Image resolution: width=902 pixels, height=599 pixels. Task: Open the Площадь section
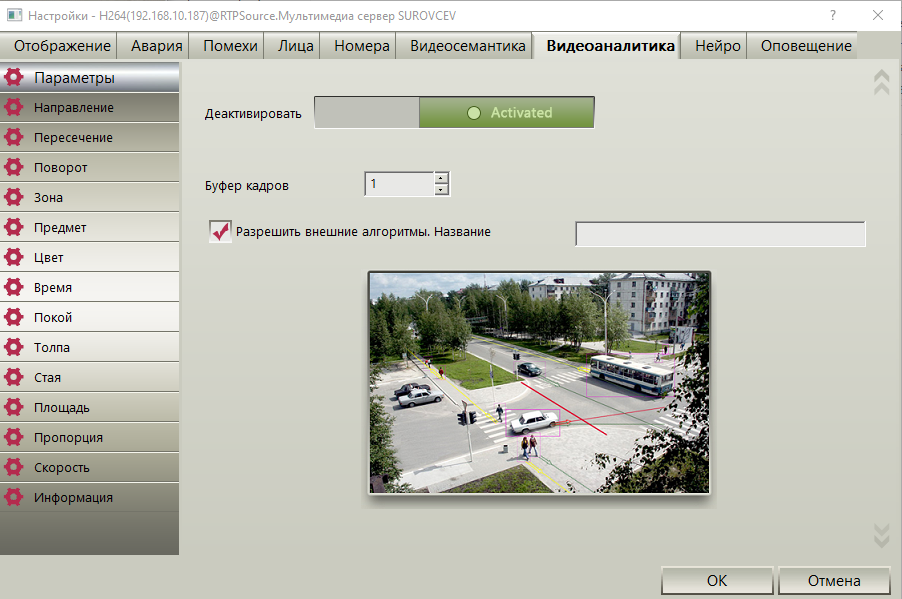[90, 407]
